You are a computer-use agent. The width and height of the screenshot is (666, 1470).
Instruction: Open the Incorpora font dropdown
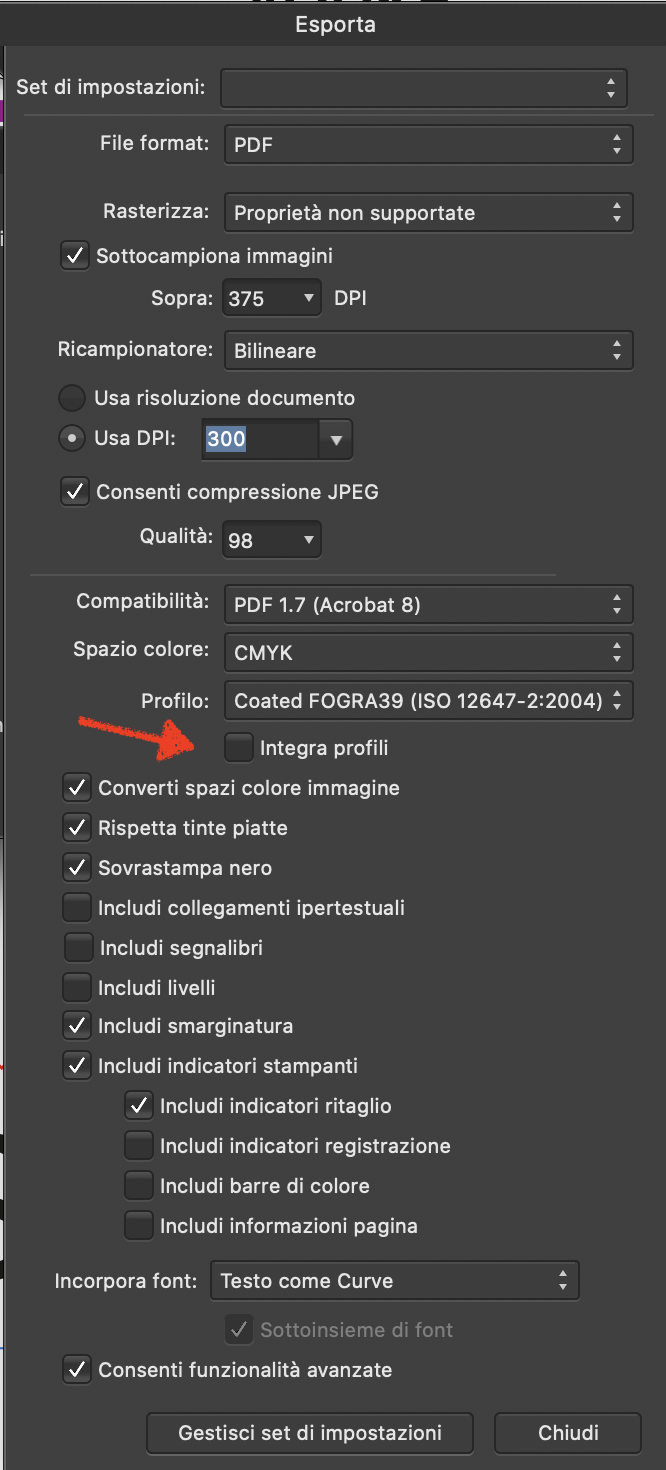click(x=395, y=1281)
